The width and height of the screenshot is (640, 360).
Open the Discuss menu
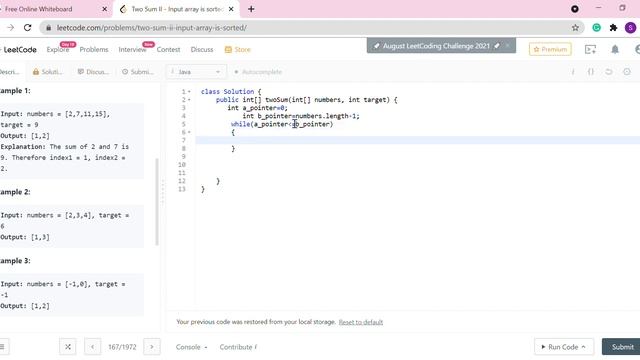(202, 49)
